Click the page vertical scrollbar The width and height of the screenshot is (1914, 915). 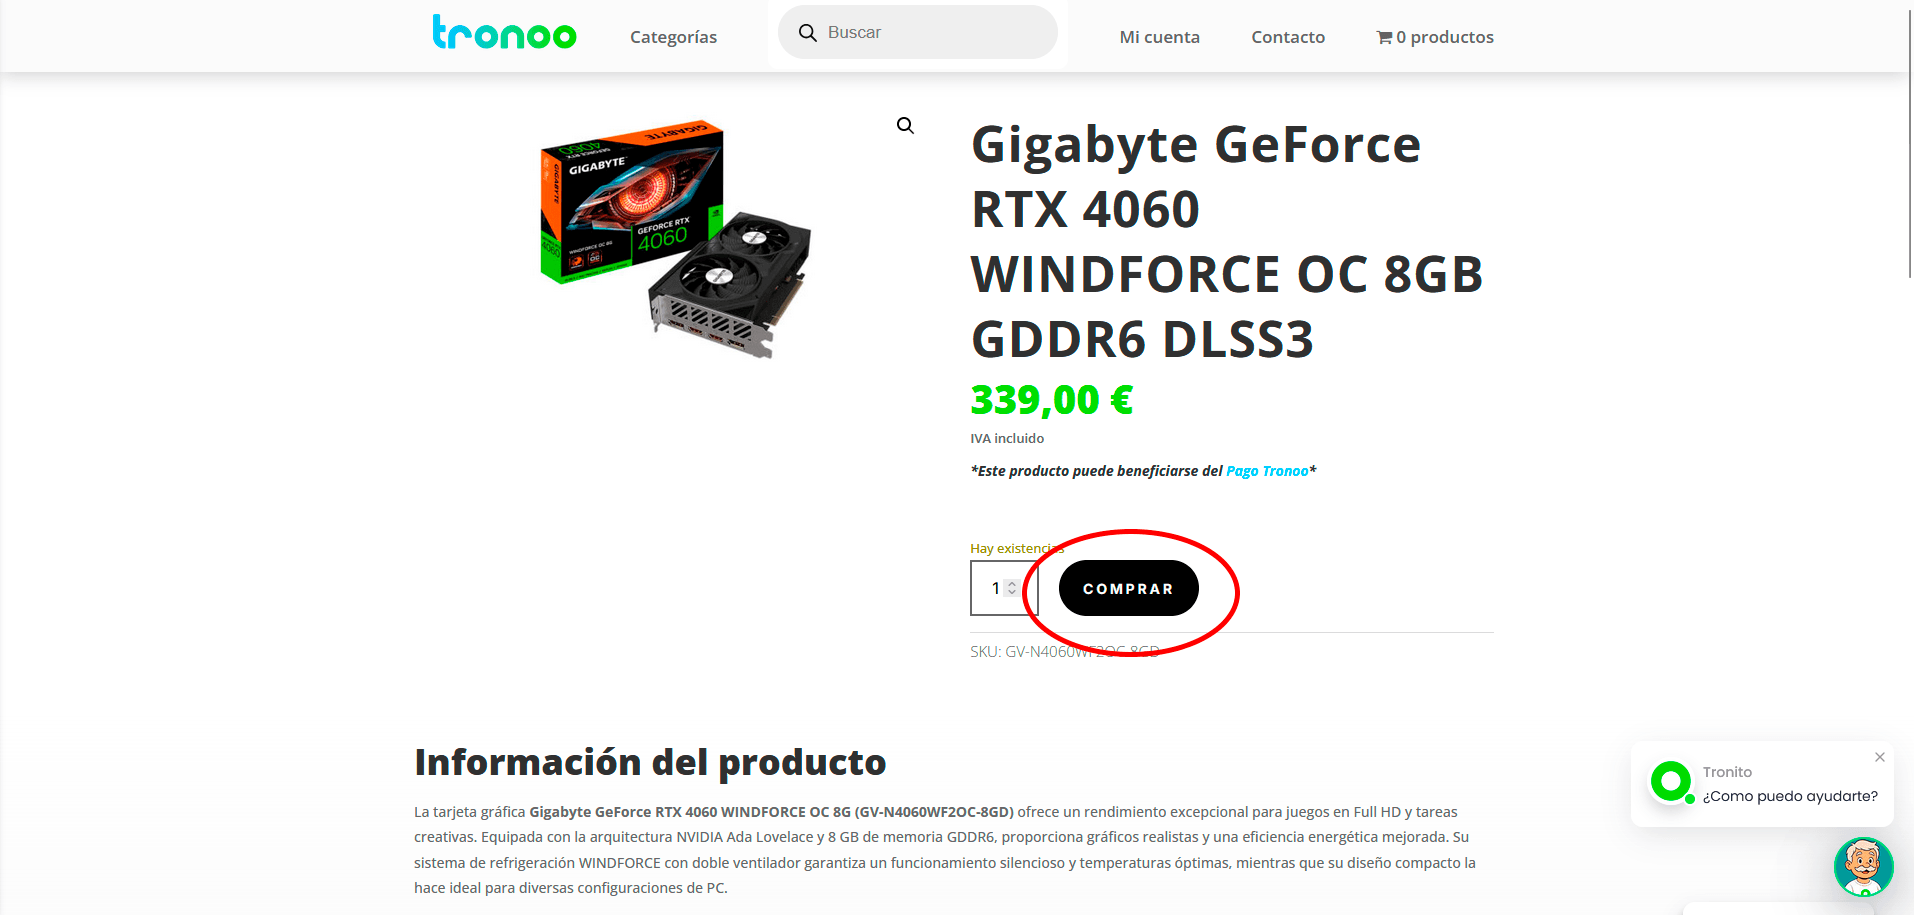[1910, 140]
